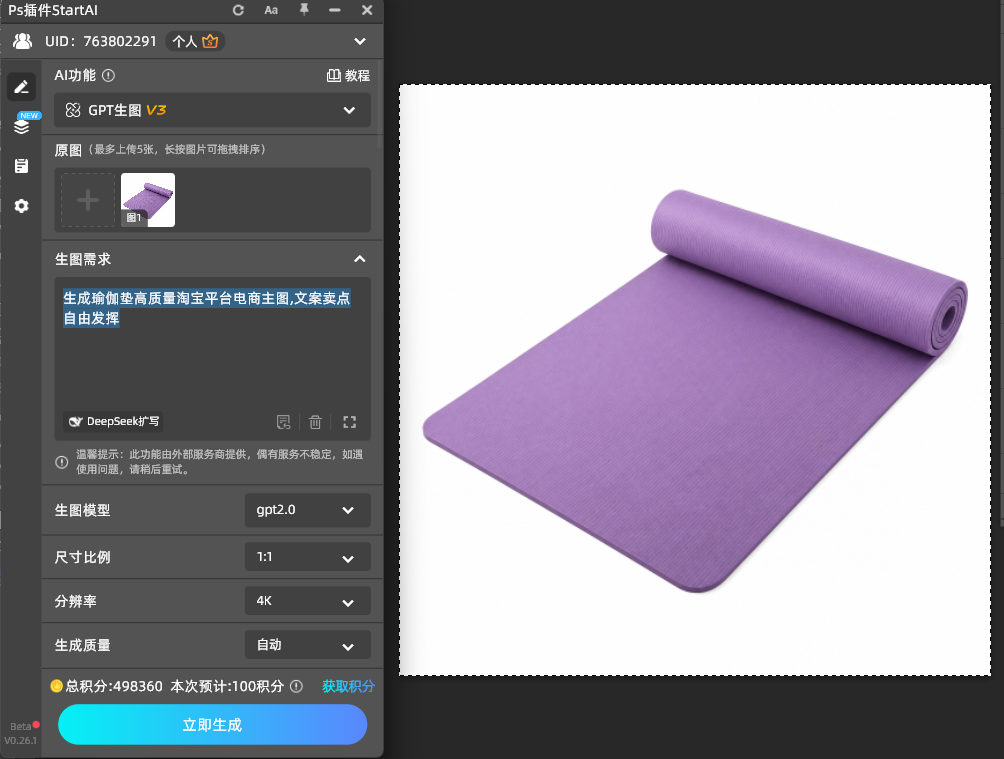
Task: Open the records document sidebar icon
Action: [21, 166]
